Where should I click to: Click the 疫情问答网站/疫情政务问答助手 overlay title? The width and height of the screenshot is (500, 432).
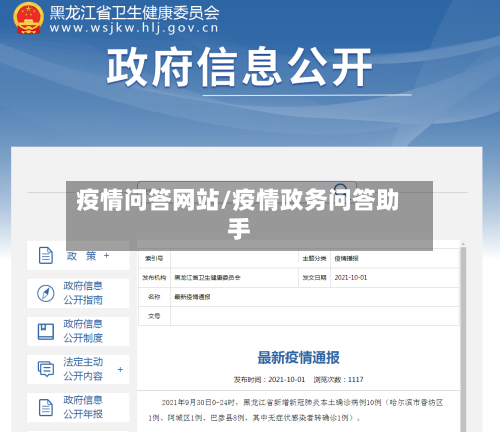[x=238, y=214]
